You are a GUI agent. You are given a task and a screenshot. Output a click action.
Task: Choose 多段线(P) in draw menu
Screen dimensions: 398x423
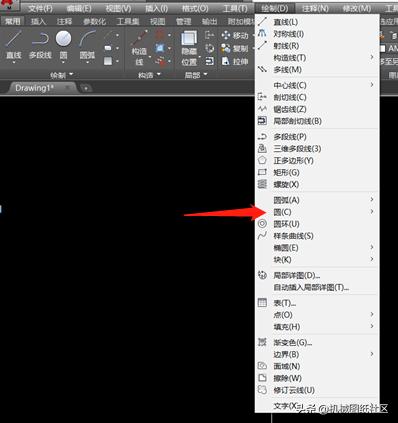(x=317, y=137)
